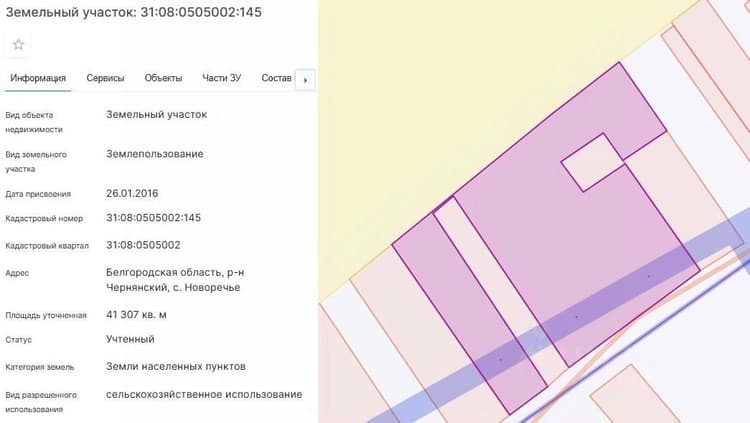Click the status value Учтенный
750x423 pixels.
click(x=130, y=339)
